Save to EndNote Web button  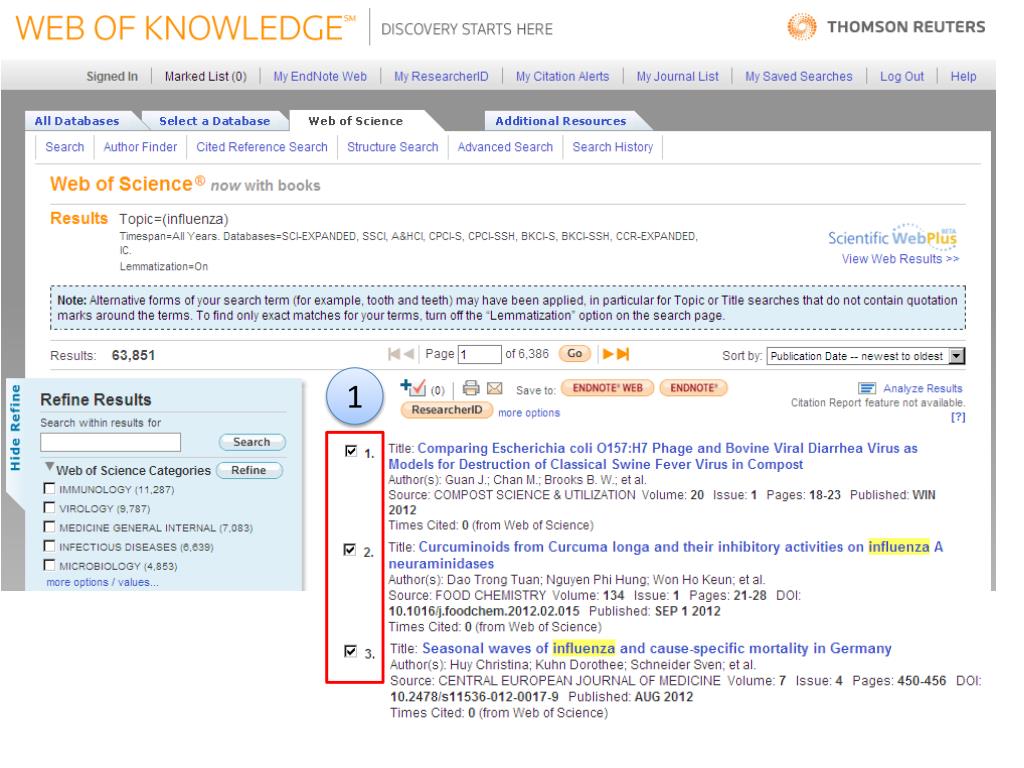pos(607,388)
